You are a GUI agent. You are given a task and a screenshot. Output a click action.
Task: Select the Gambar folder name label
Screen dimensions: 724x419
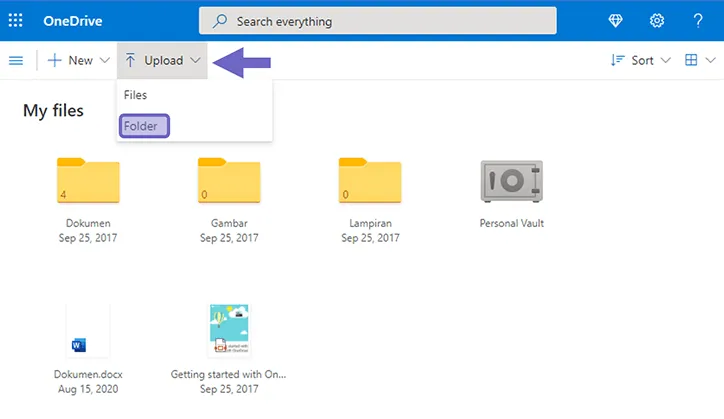pyautogui.click(x=229, y=223)
